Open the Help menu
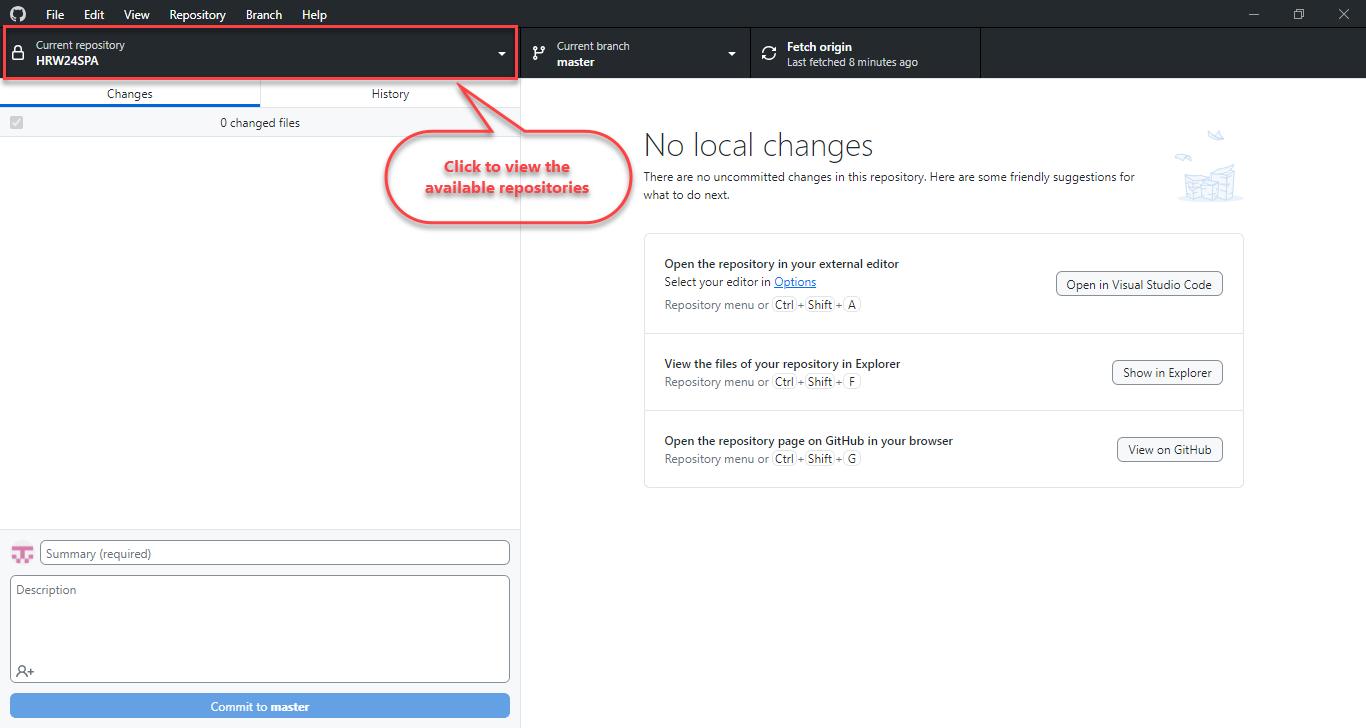The width and height of the screenshot is (1366, 728). (x=314, y=14)
